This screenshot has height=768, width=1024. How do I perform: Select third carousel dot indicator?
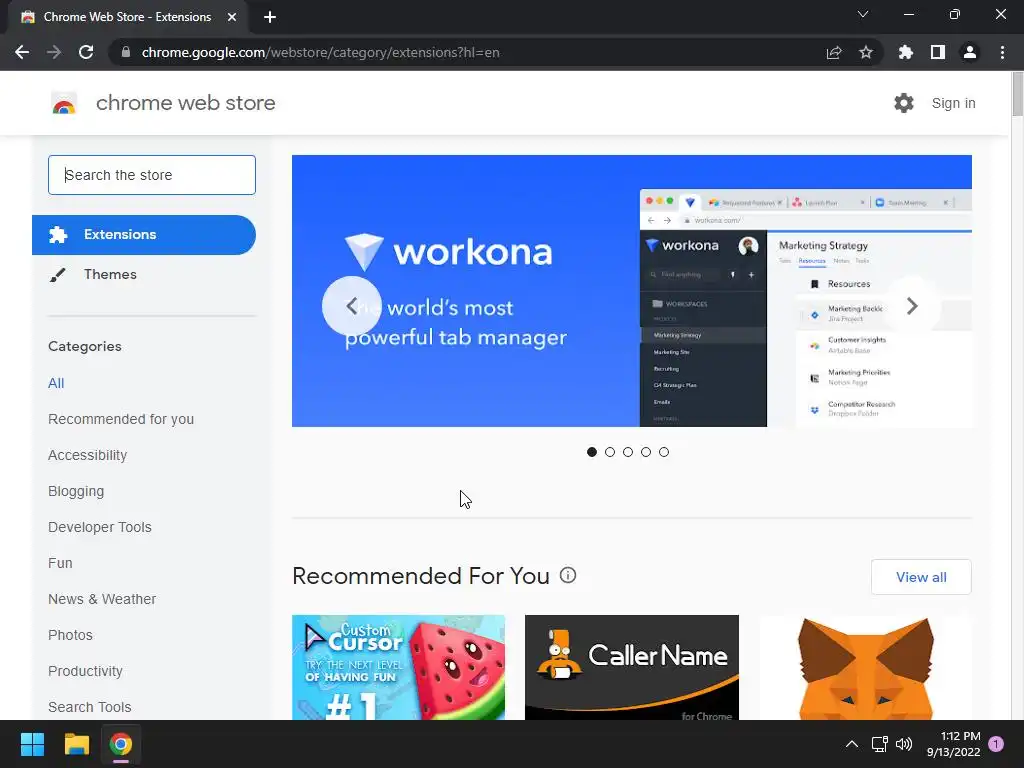point(628,452)
